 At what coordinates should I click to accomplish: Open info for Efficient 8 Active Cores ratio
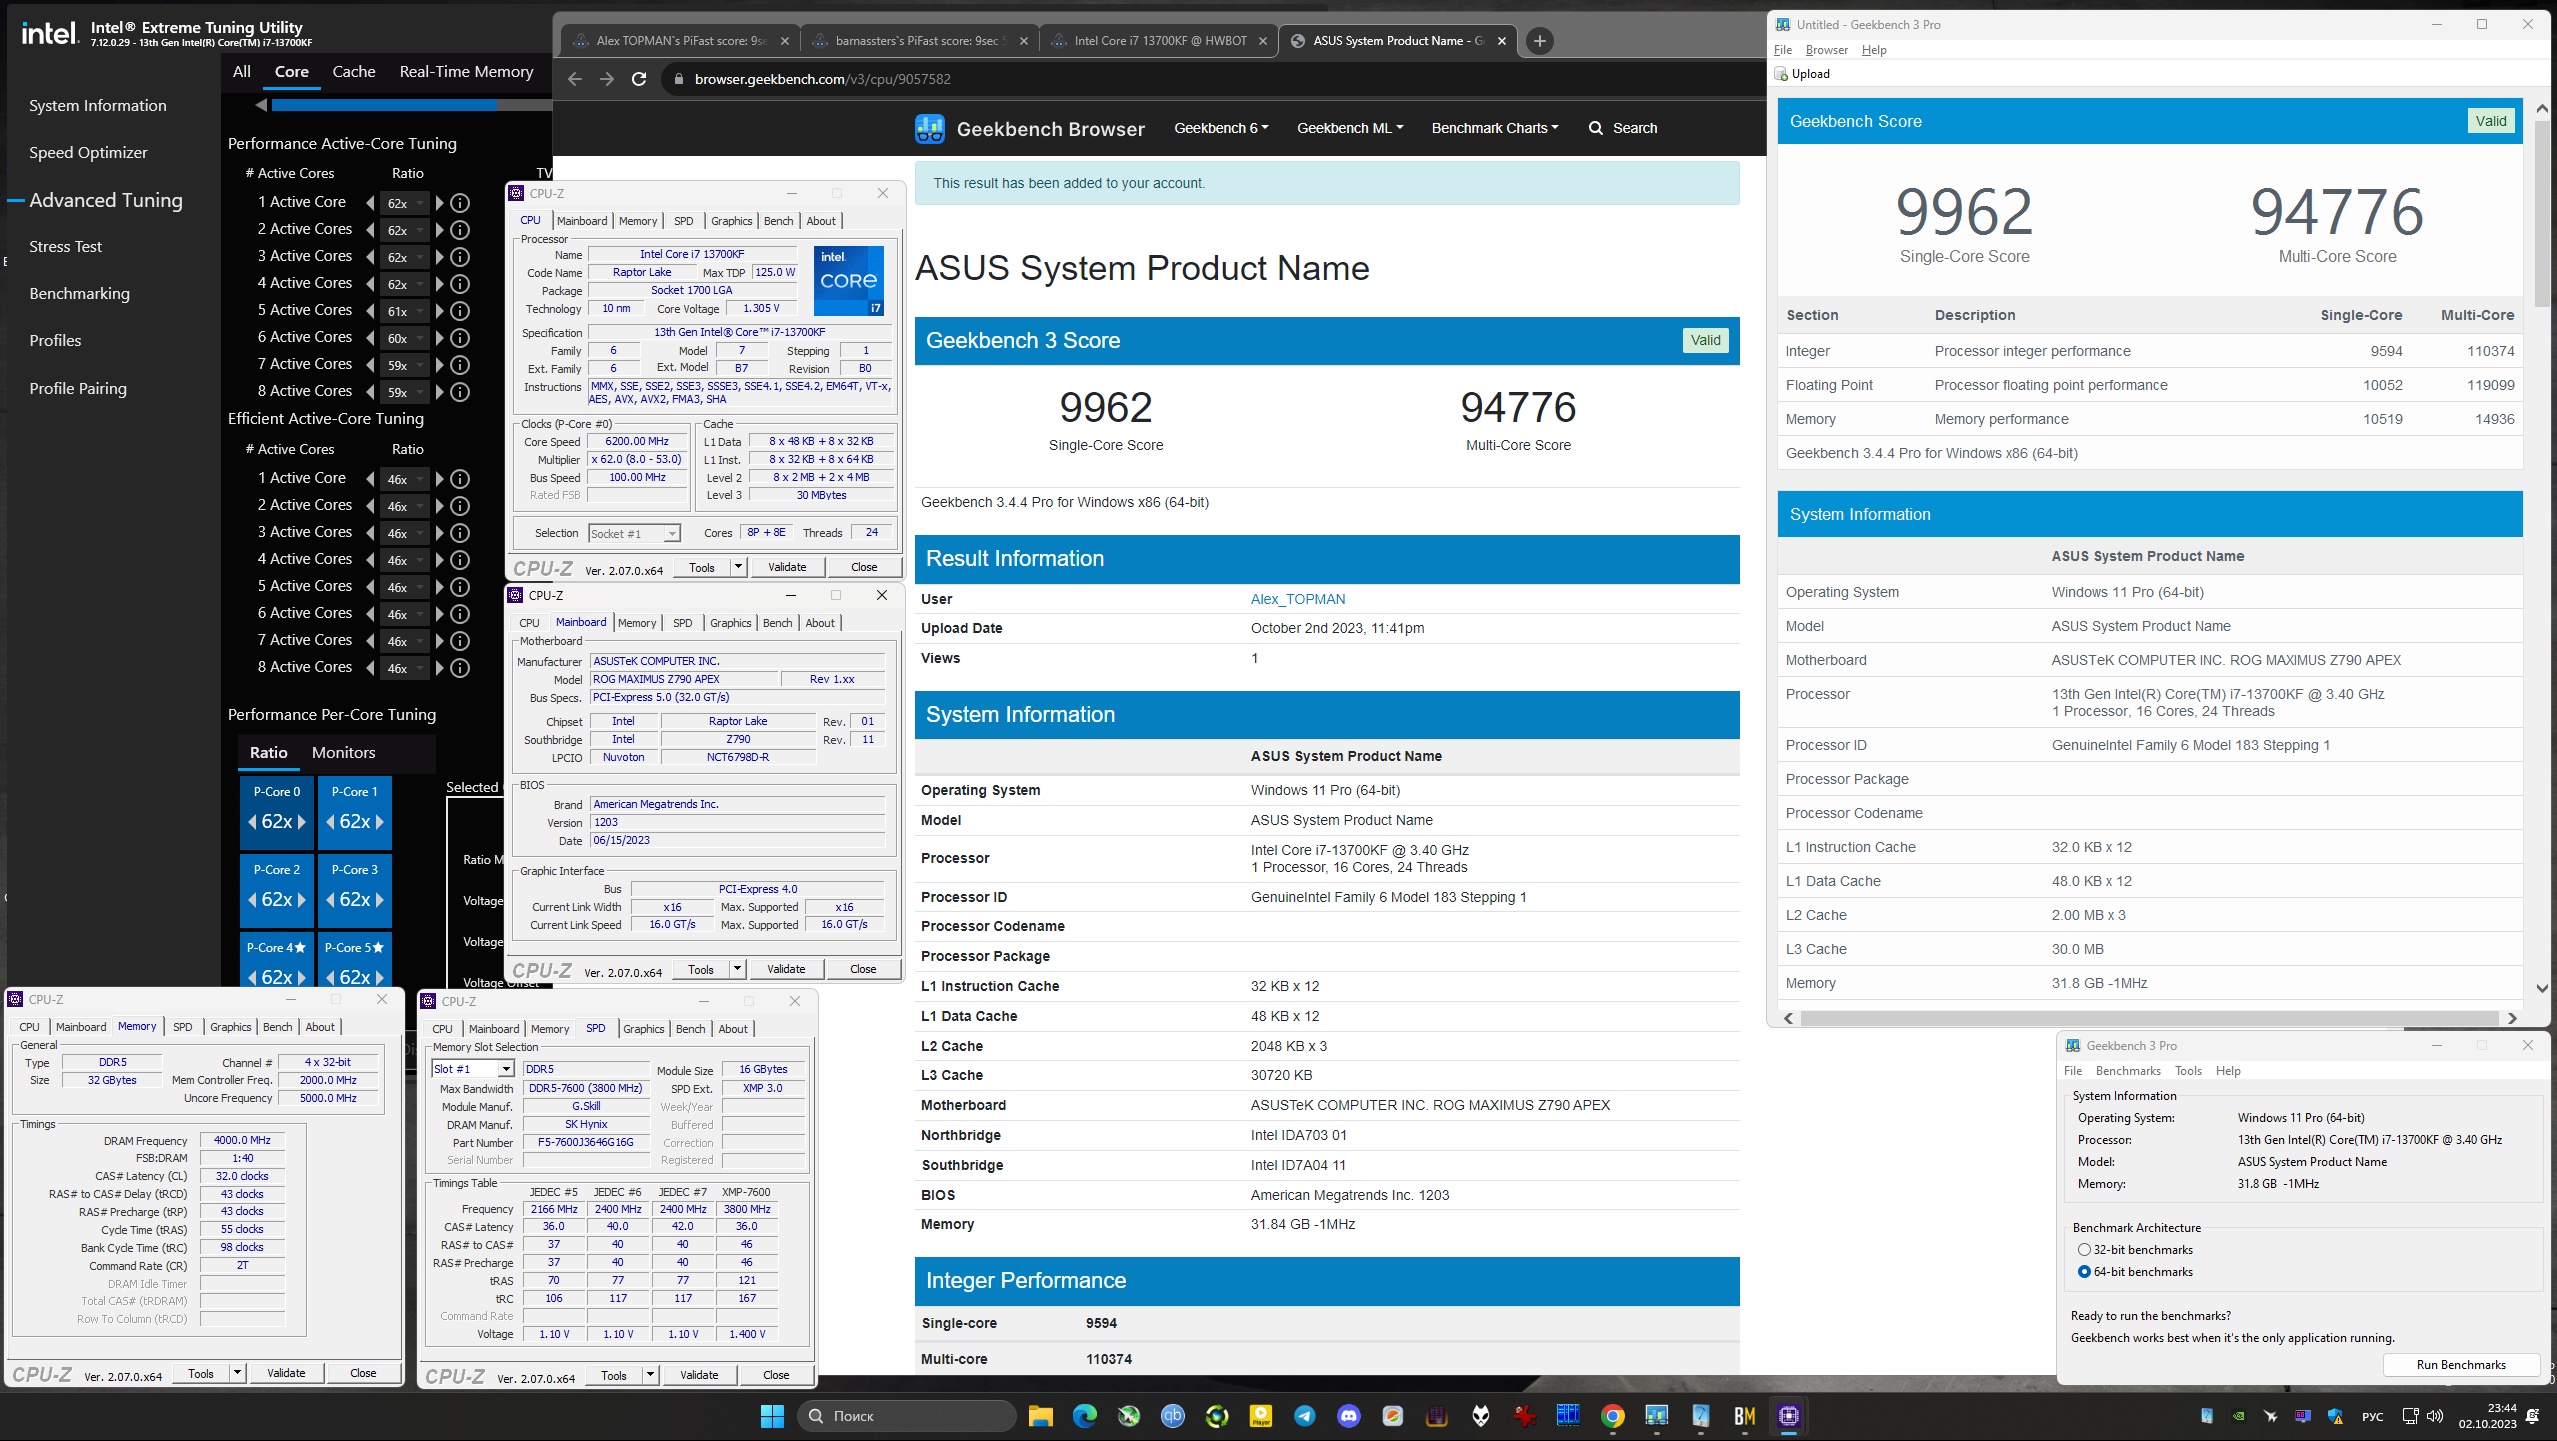tap(460, 668)
